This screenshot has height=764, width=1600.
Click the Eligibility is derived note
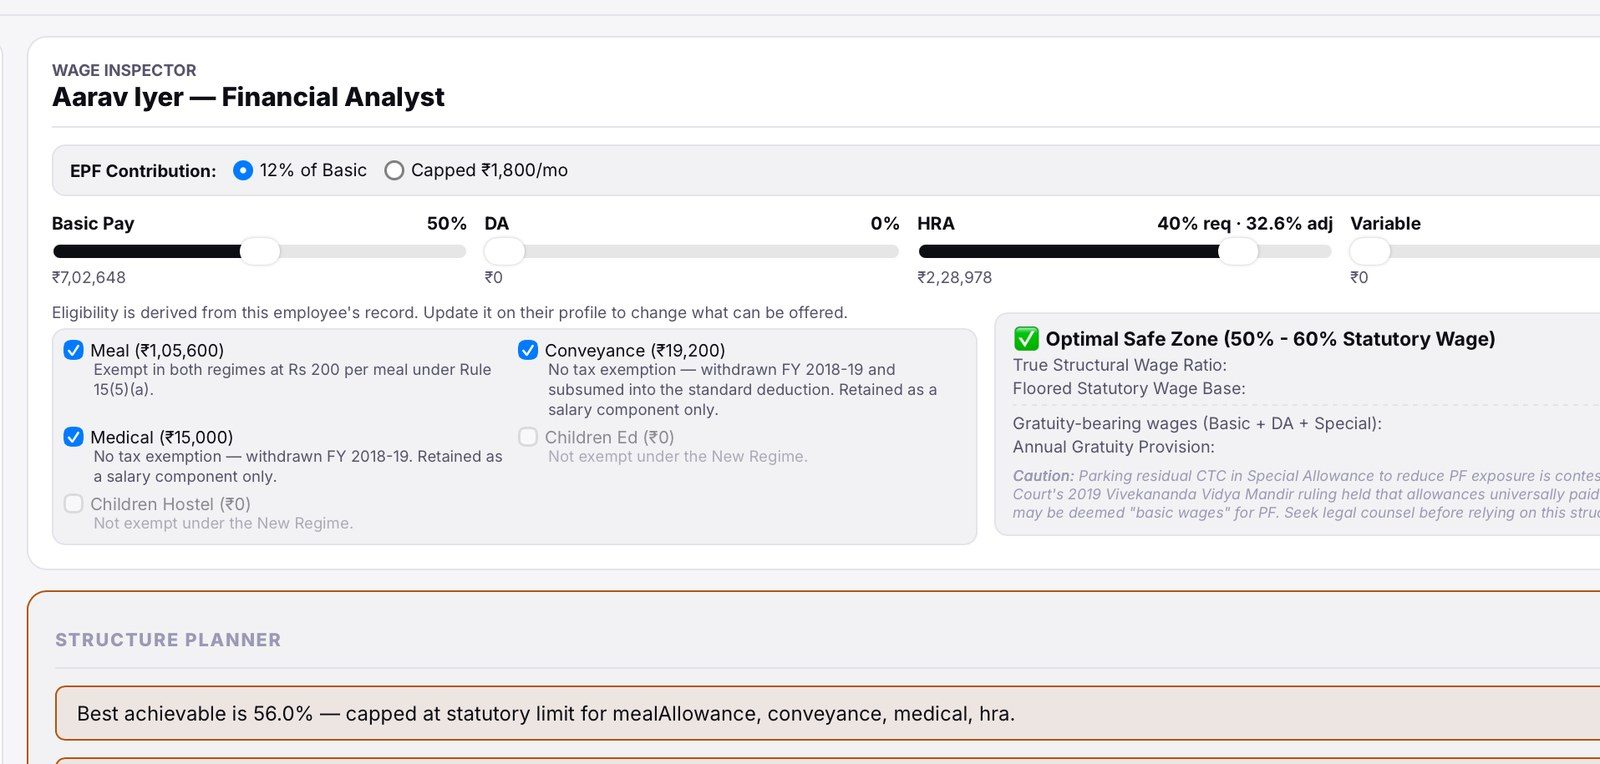coord(450,313)
